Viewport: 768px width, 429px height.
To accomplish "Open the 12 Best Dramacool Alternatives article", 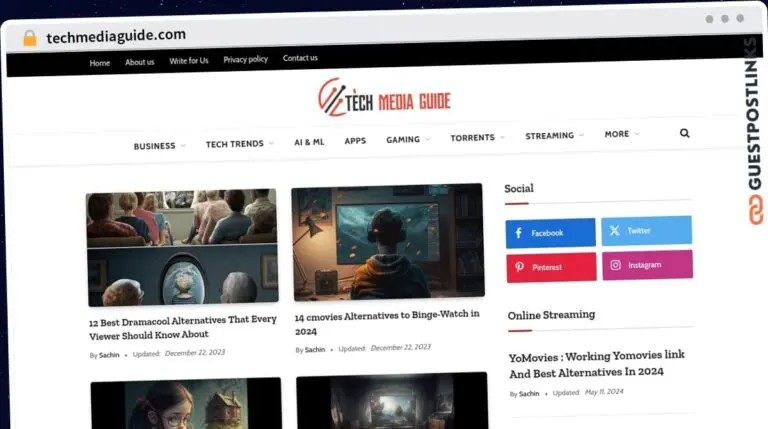I will (x=182, y=327).
